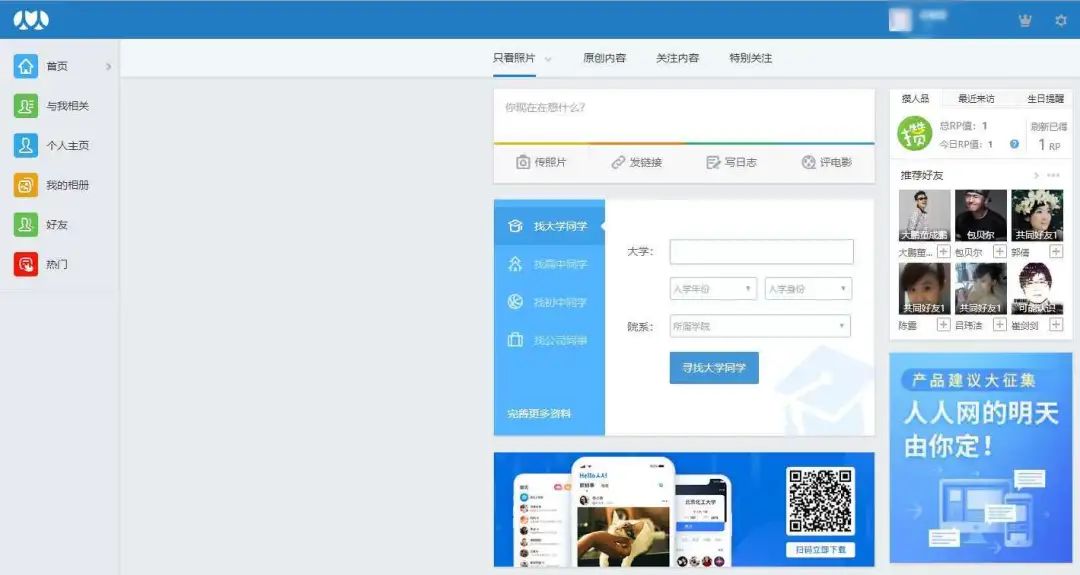Click the 传照片 label
This screenshot has height=575, width=1080.
click(550, 163)
